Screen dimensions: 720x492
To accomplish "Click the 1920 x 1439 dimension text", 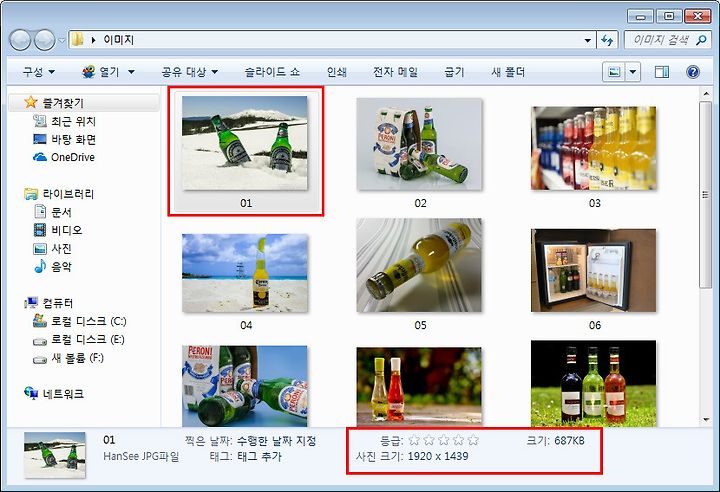I will coord(438,457).
